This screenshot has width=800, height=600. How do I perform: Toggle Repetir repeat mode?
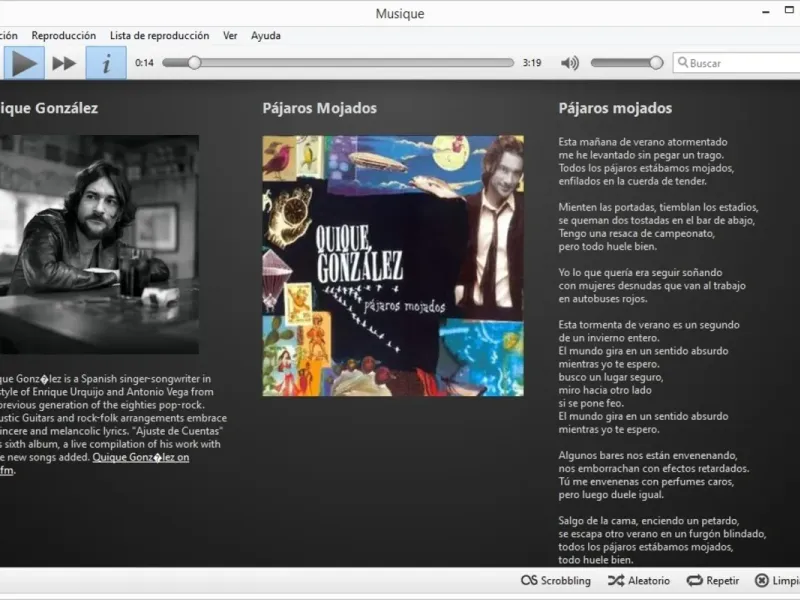(x=713, y=581)
